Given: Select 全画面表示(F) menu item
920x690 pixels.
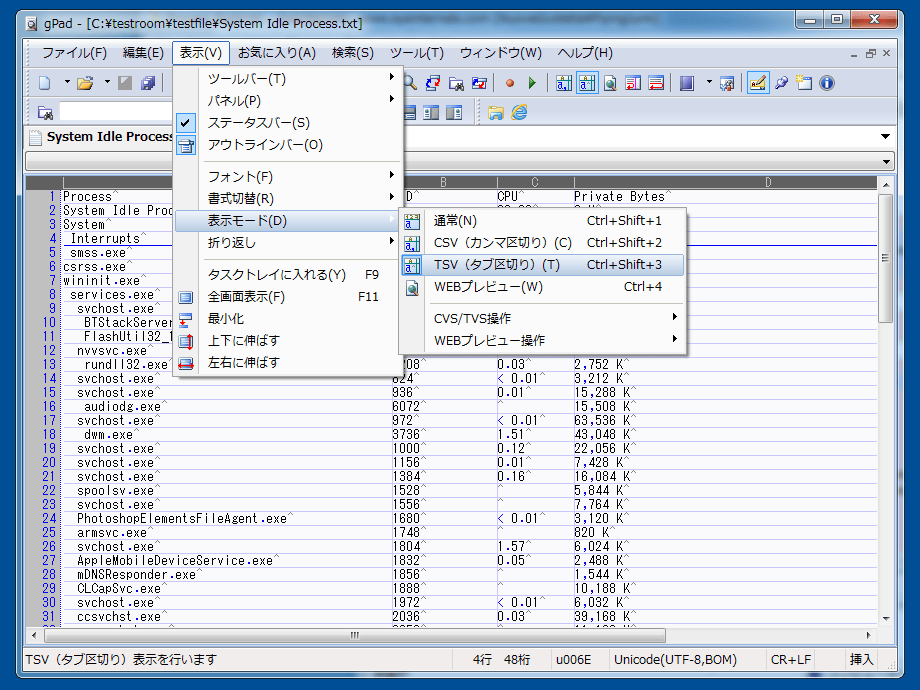Looking at the screenshot, I should coord(289,297).
